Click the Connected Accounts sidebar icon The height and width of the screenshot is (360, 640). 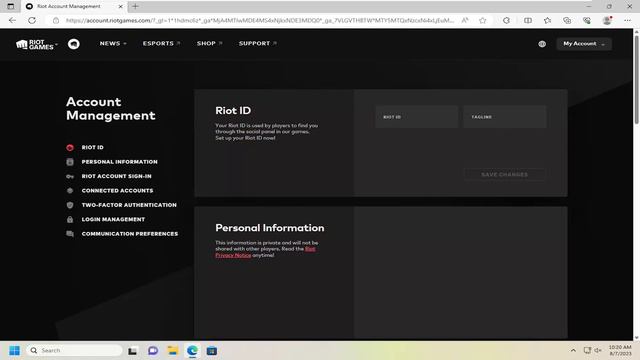point(70,191)
